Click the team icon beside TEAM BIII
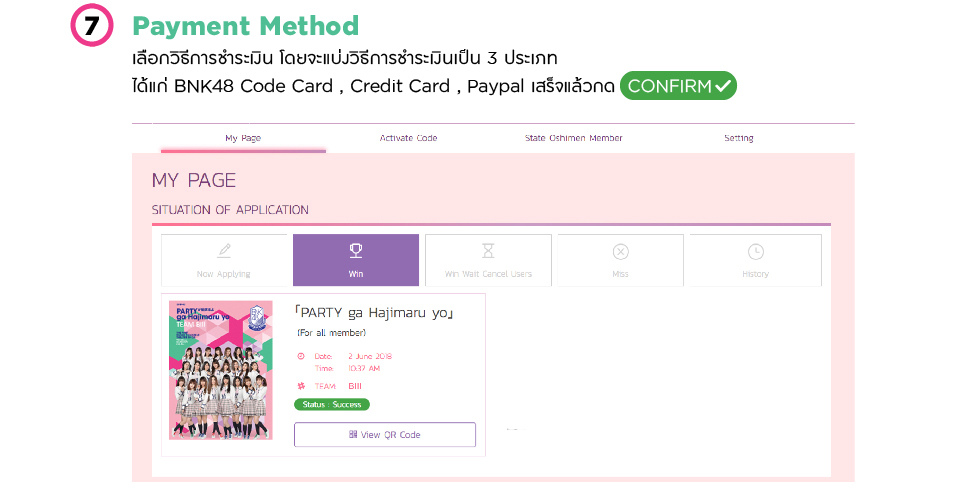The width and height of the screenshot is (960, 493). pyautogui.click(x=300, y=385)
